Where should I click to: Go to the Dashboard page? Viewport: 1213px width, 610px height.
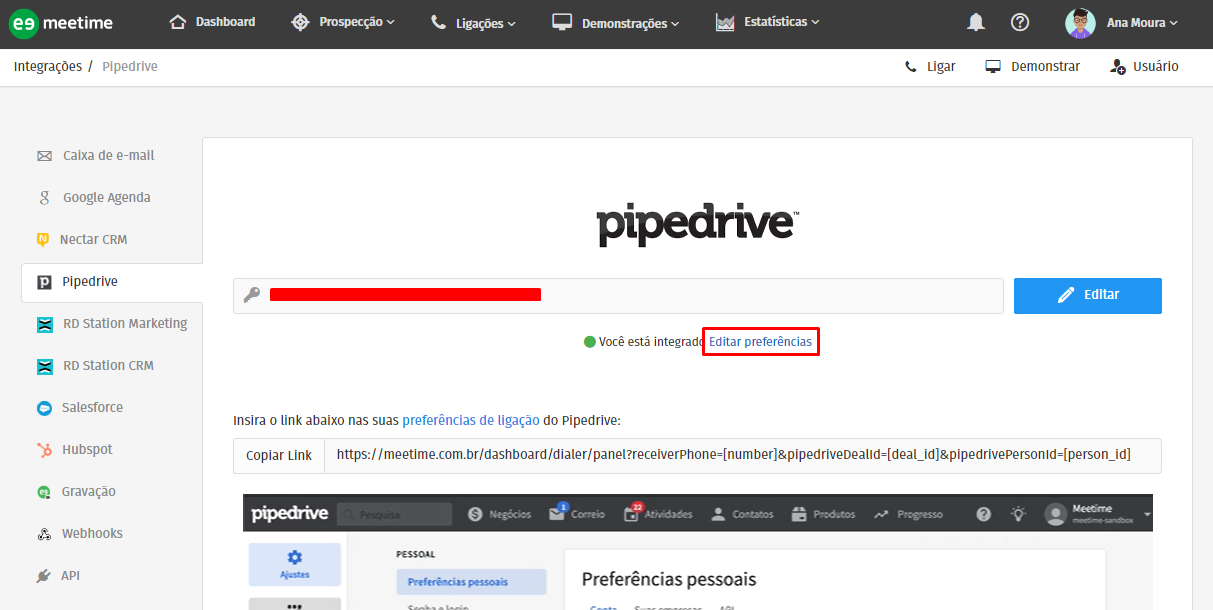pyautogui.click(x=212, y=22)
